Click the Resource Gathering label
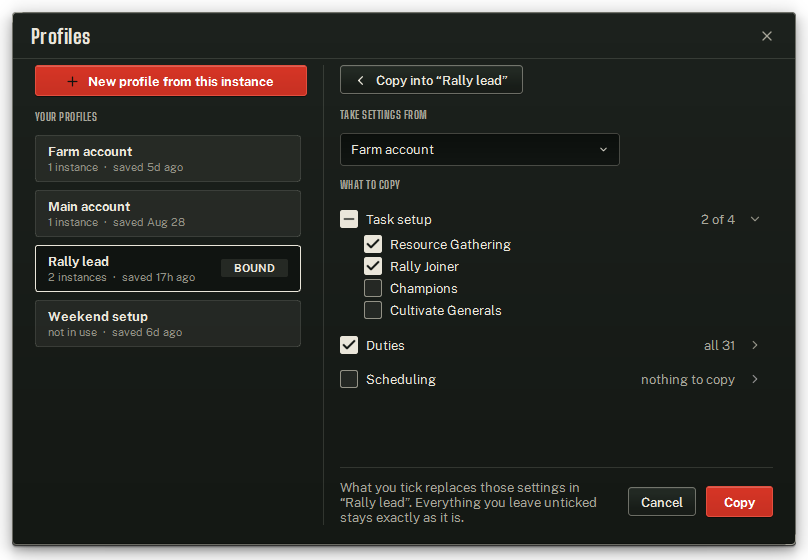Screen dimensions: 808x560 click(x=450, y=245)
